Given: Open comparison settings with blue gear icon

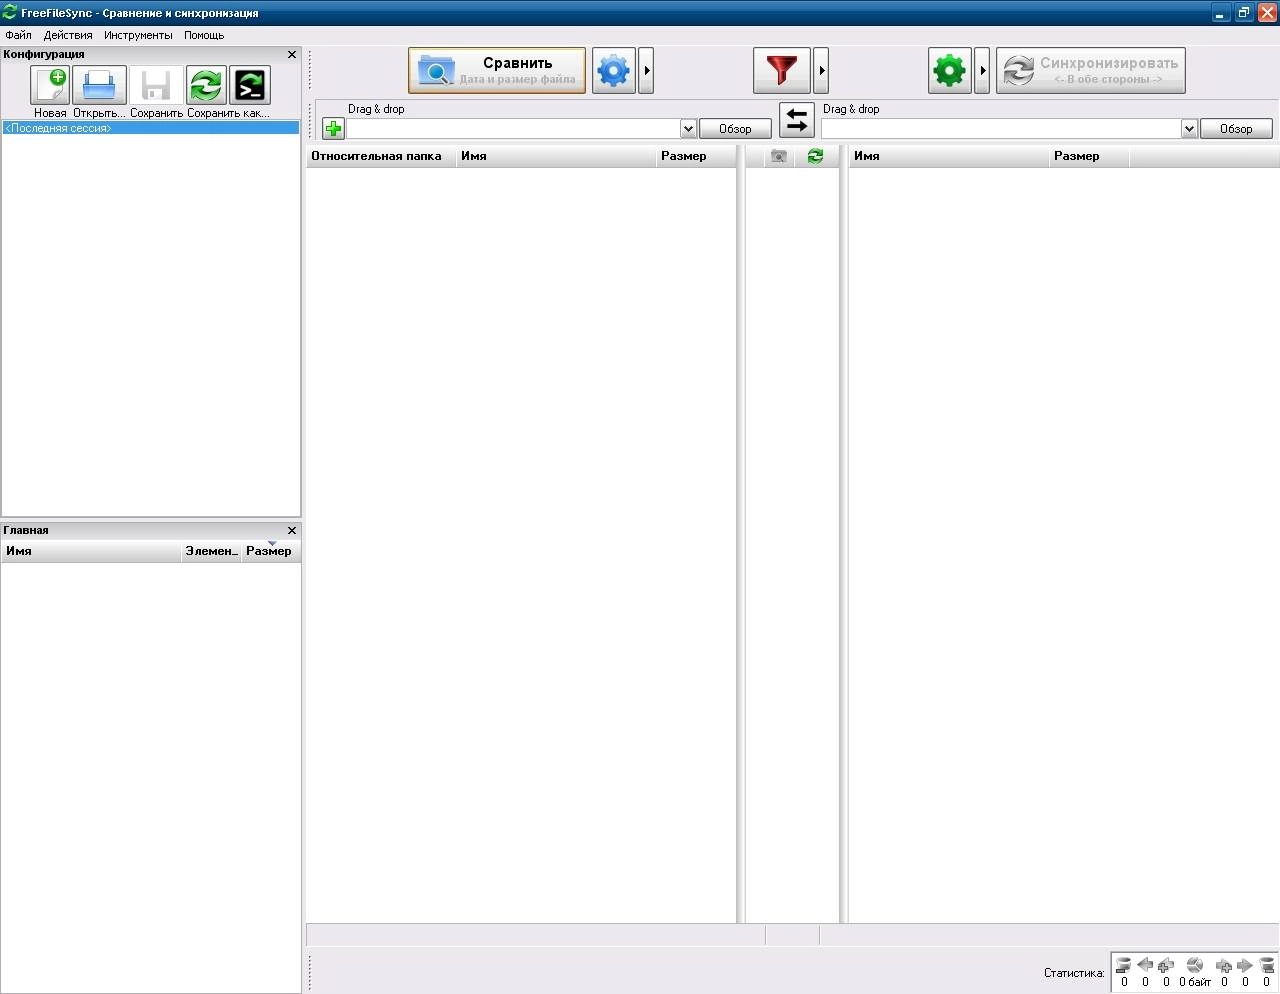Looking at the screenshot, I should click(x=614, y=71).
